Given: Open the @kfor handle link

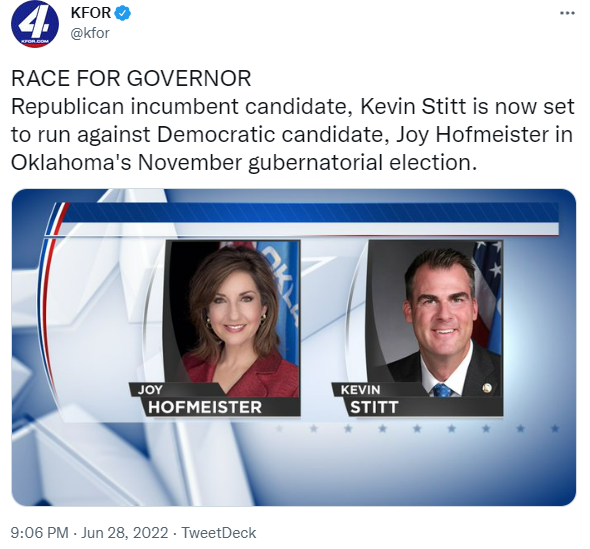Looking at the screenshot, I should click(x=90, y=33).
